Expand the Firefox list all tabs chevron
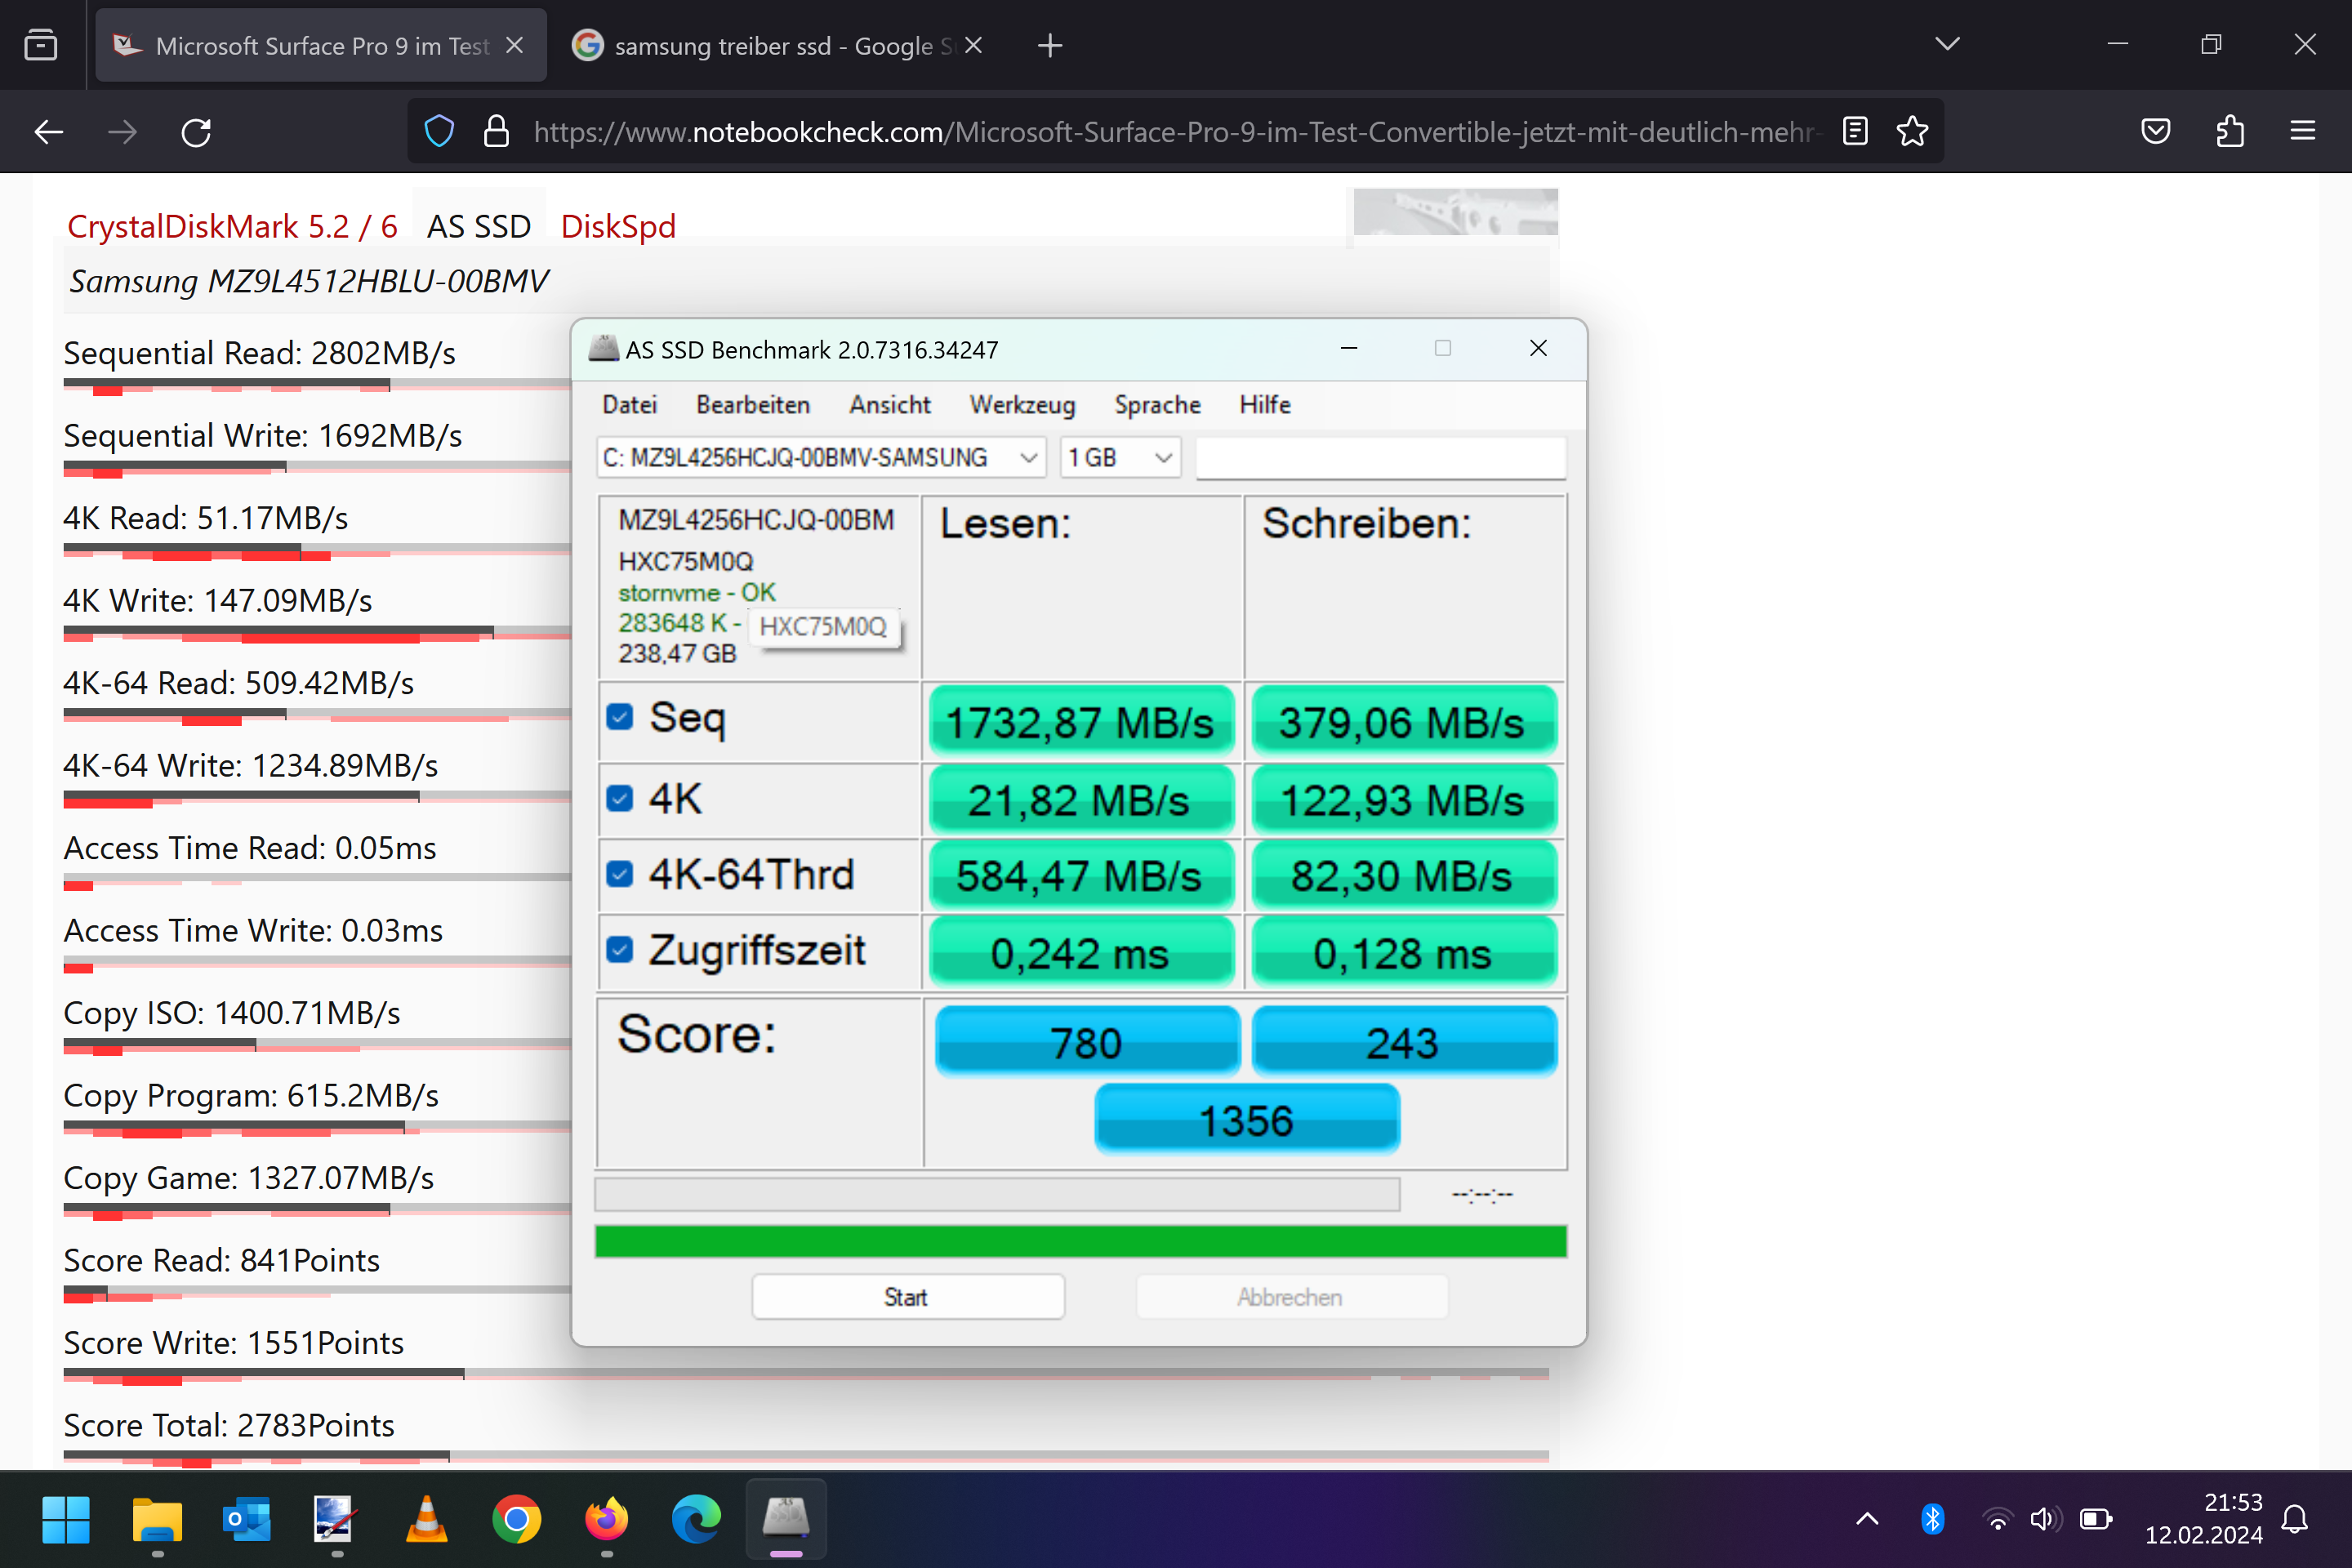The image size is (2352, 1568). [1946, 44]
